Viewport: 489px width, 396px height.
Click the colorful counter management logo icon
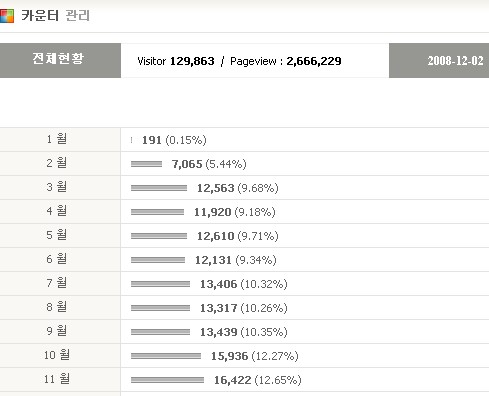click(x=7, y=16)
